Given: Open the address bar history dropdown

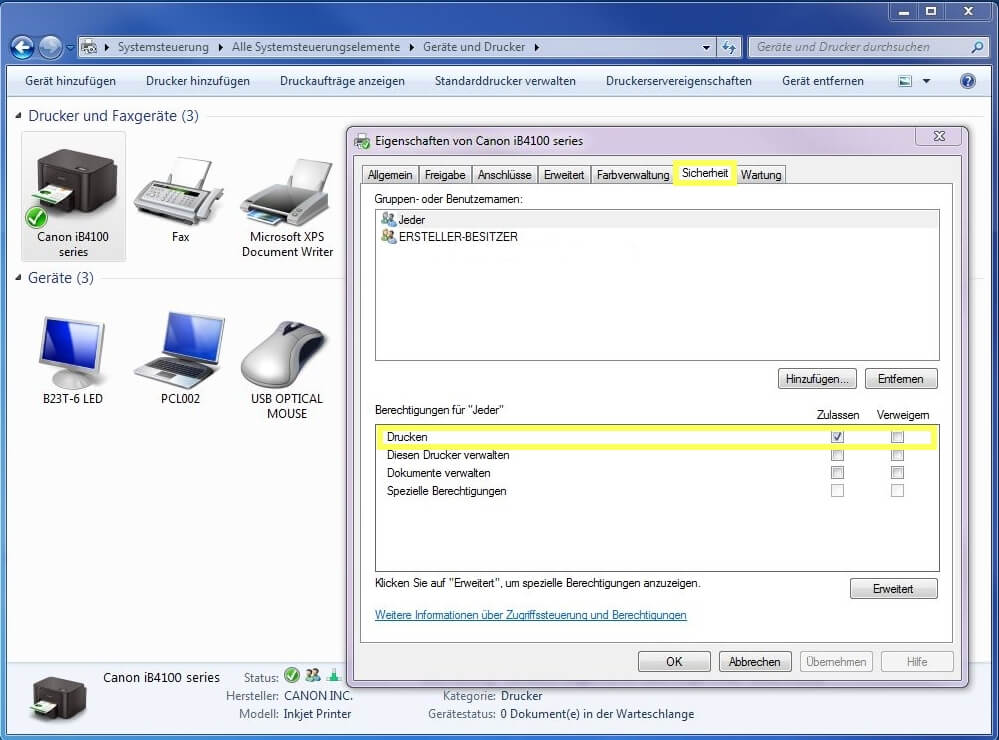Looking at the screenshot, I should click(x=706, y=47).
